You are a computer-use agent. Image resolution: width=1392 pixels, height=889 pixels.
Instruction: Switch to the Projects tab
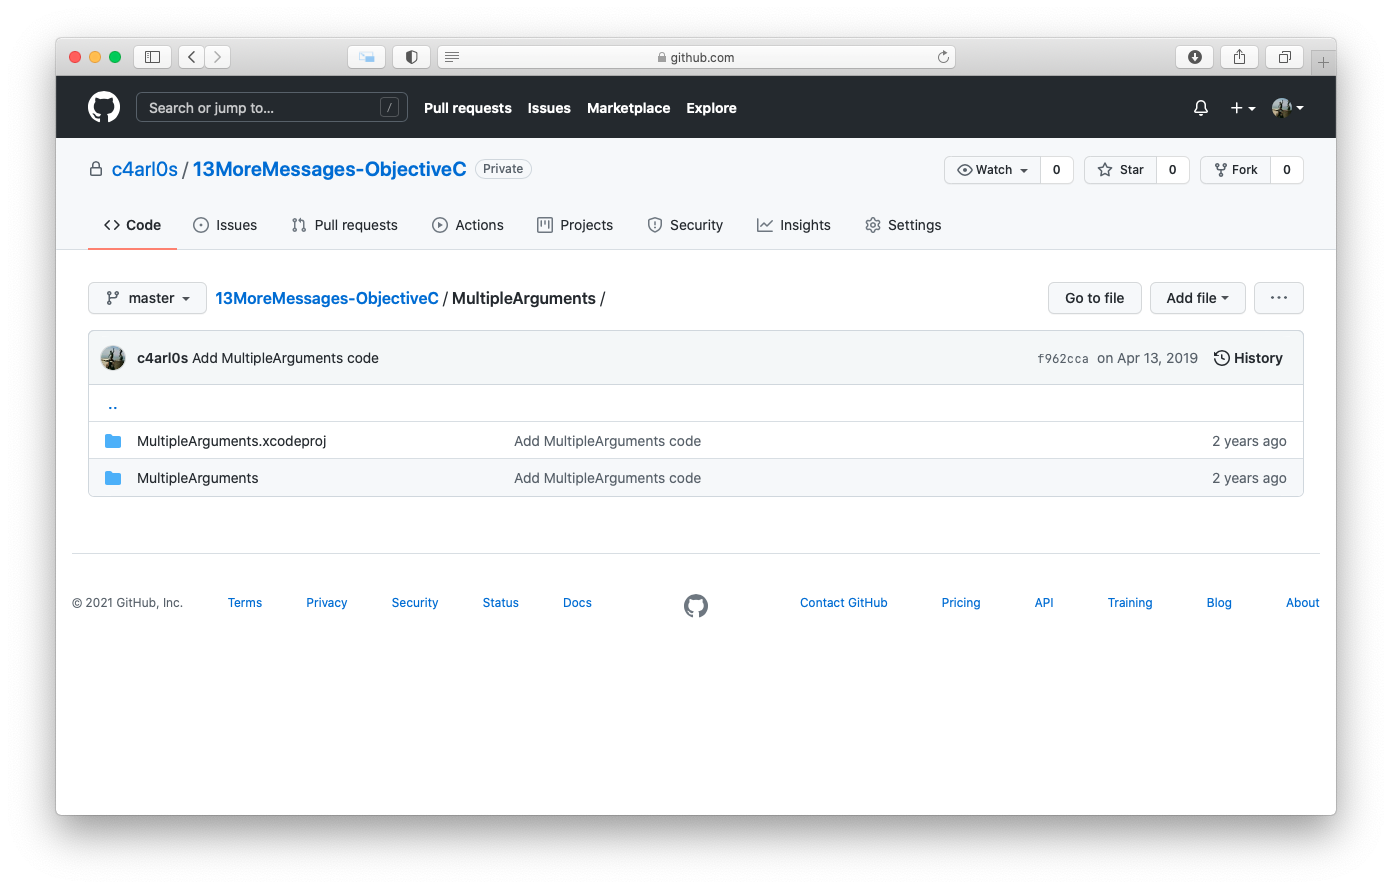click(x=575, y=225)
